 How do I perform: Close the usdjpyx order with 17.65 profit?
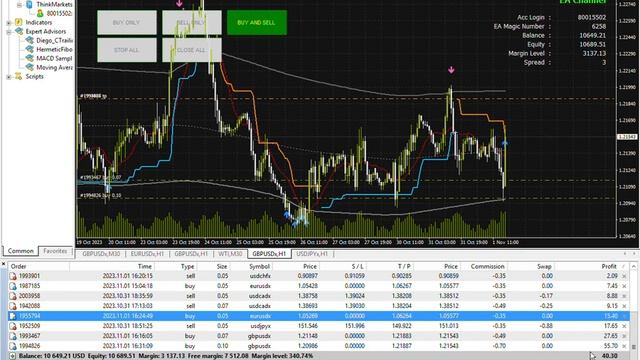click(624, 326)
